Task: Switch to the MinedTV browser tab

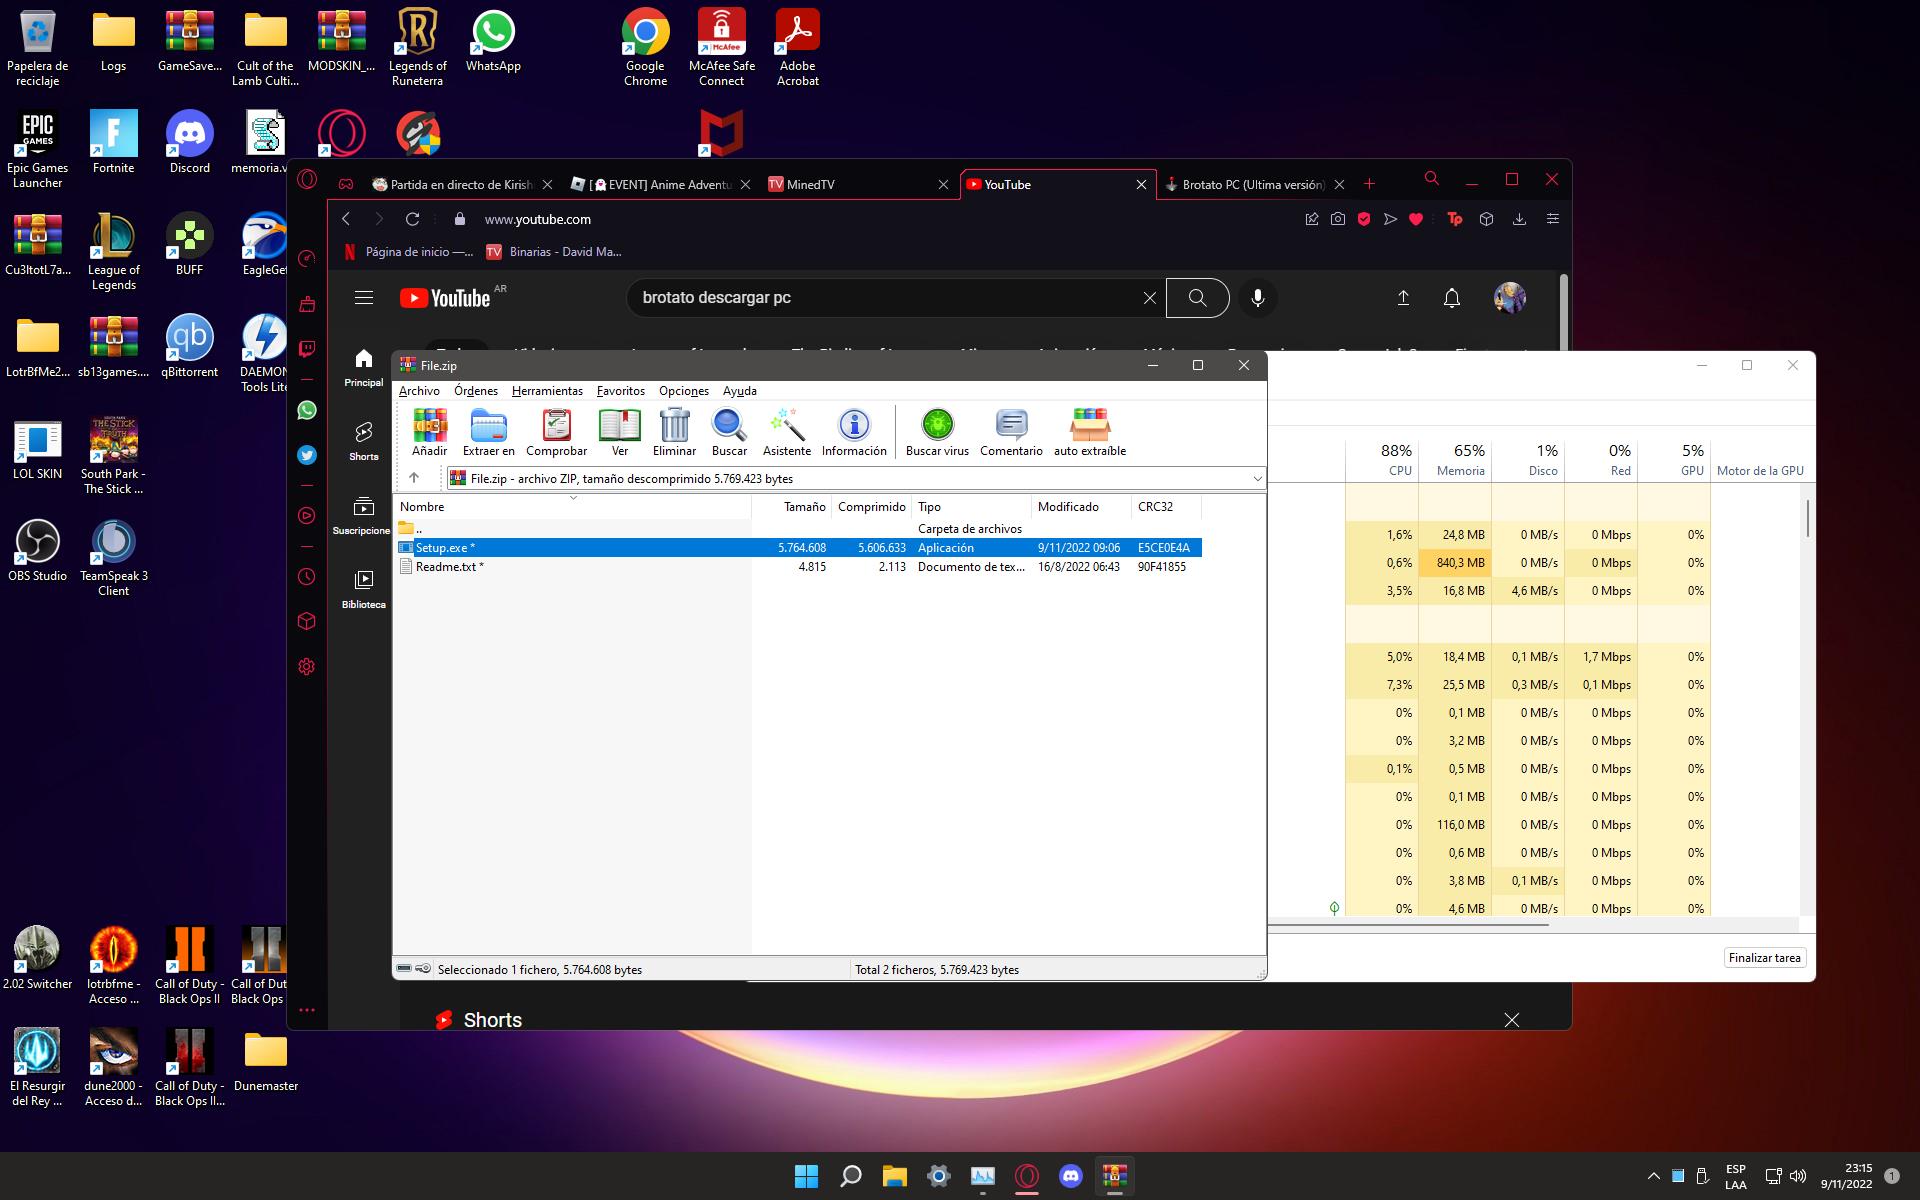Action: 810,185
